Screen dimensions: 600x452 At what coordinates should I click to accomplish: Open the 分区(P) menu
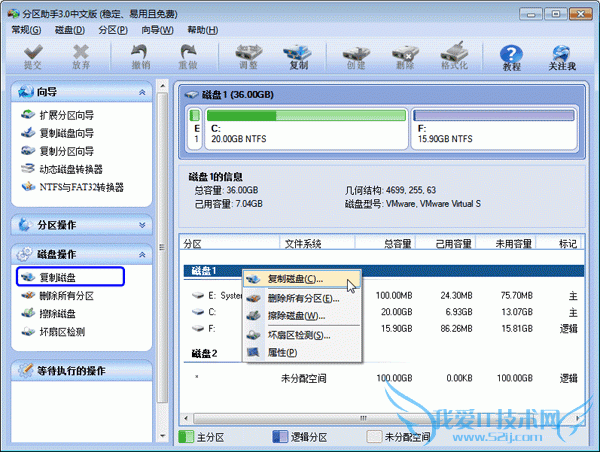[x=113, y=30]
